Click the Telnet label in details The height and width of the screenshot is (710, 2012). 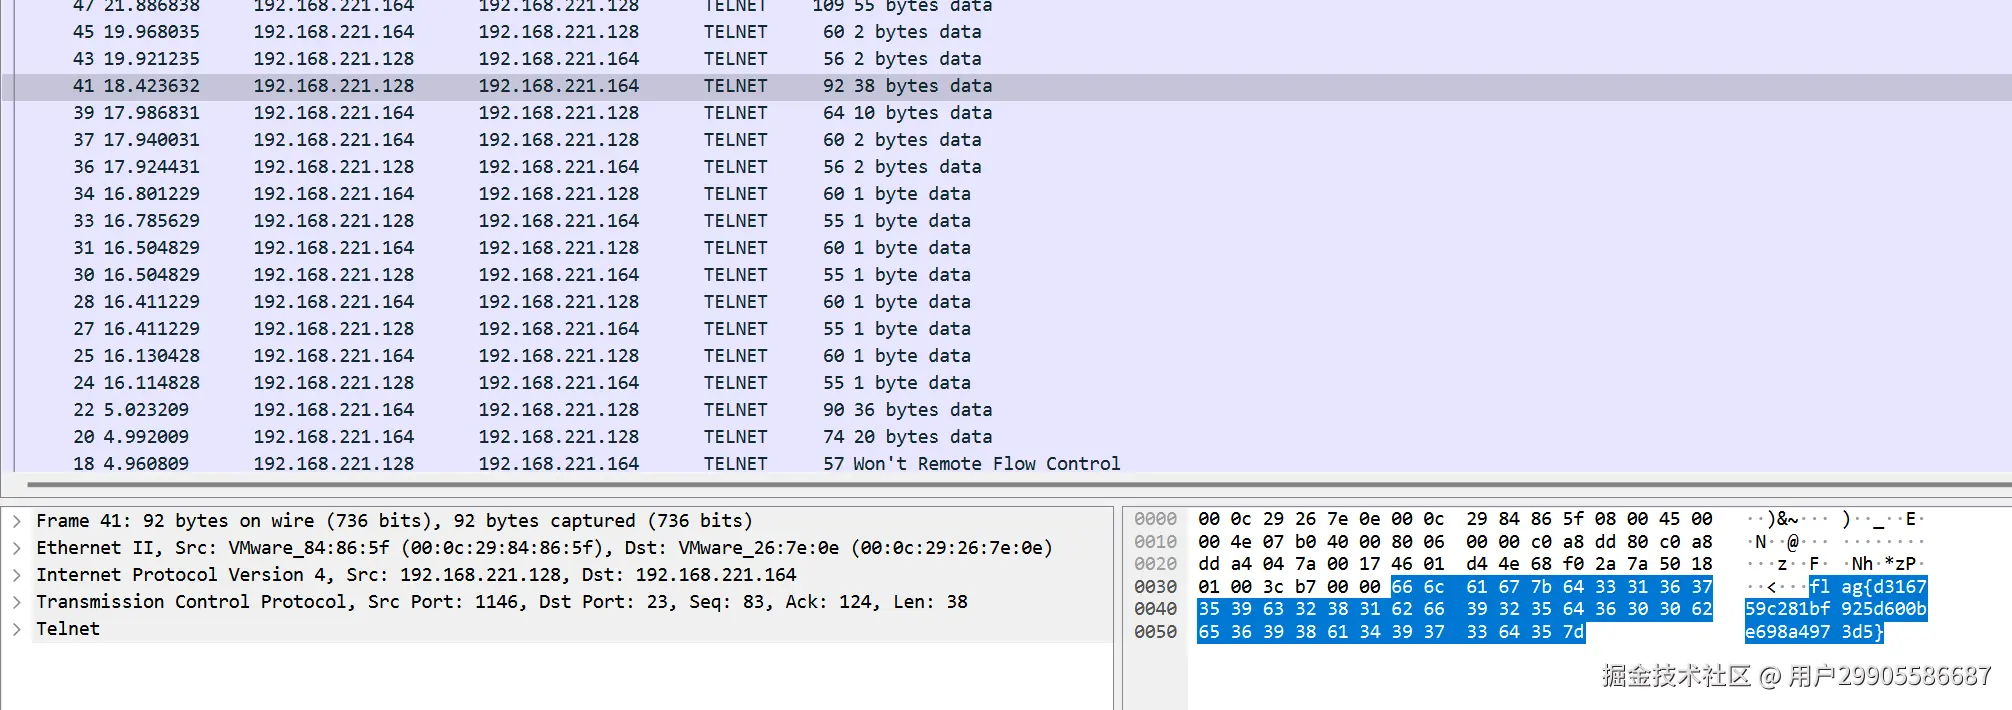click(x=68, y=629)
